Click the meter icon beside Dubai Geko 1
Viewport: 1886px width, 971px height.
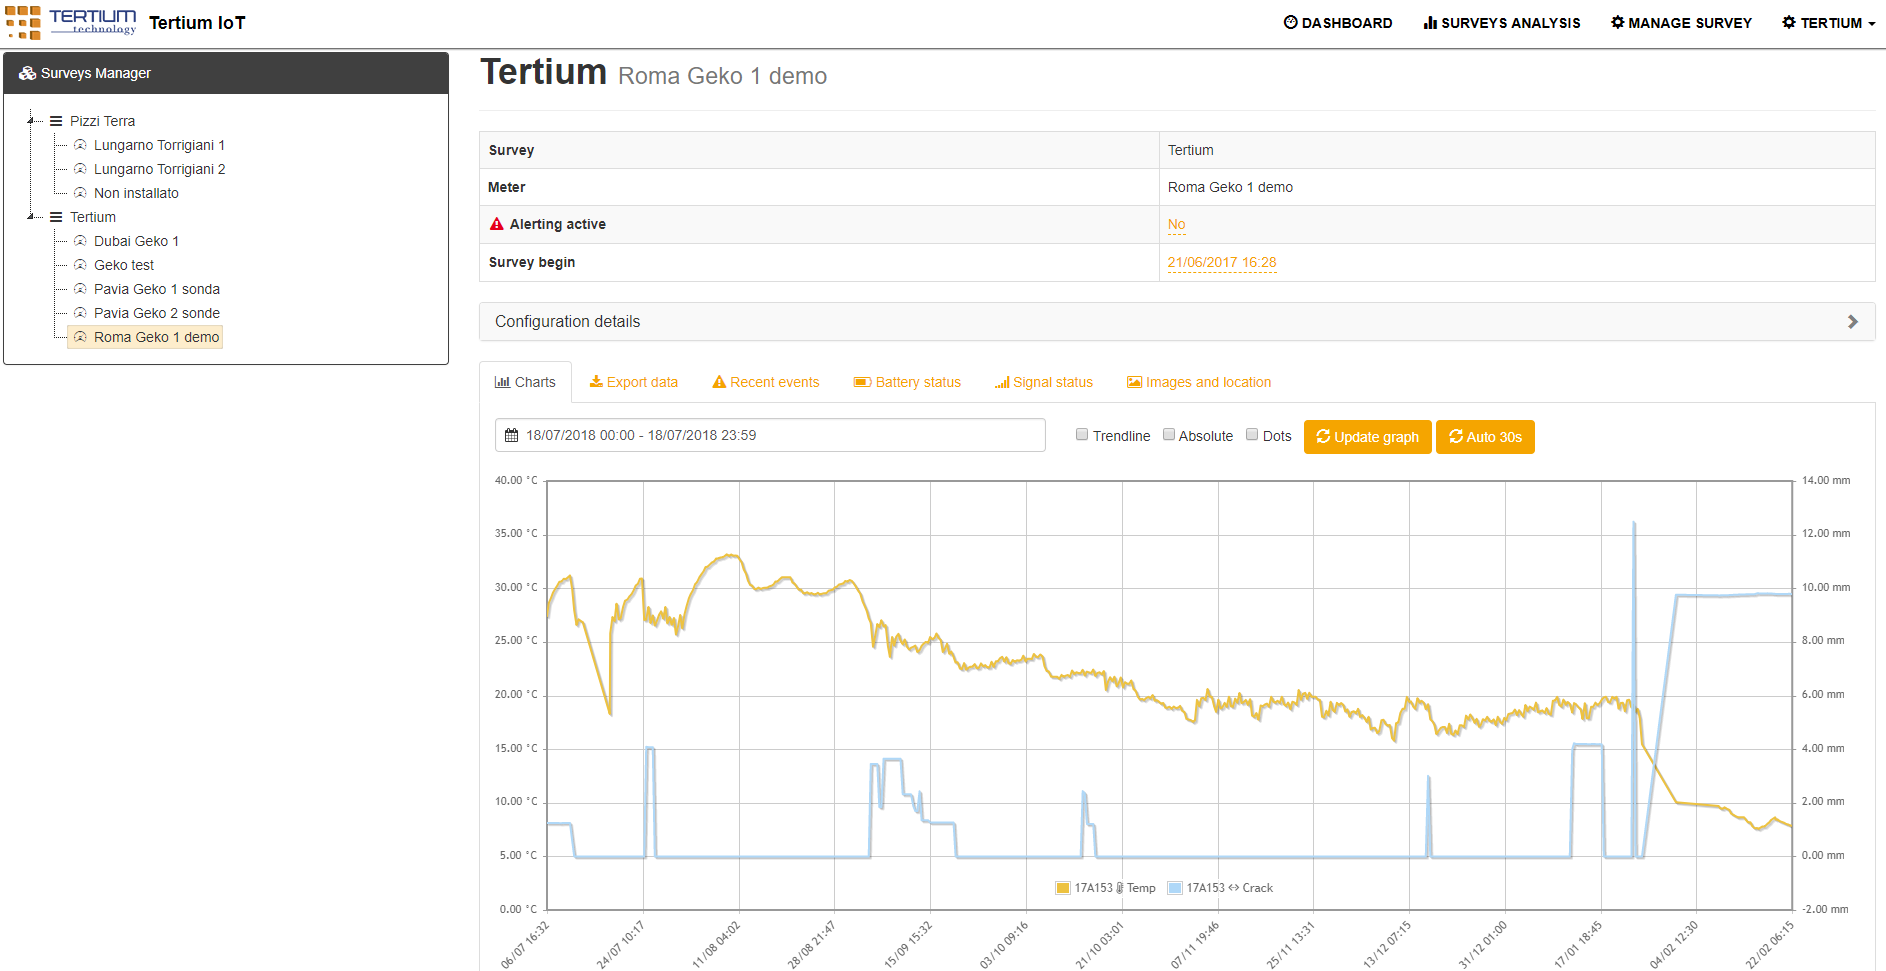click(80, 241)
